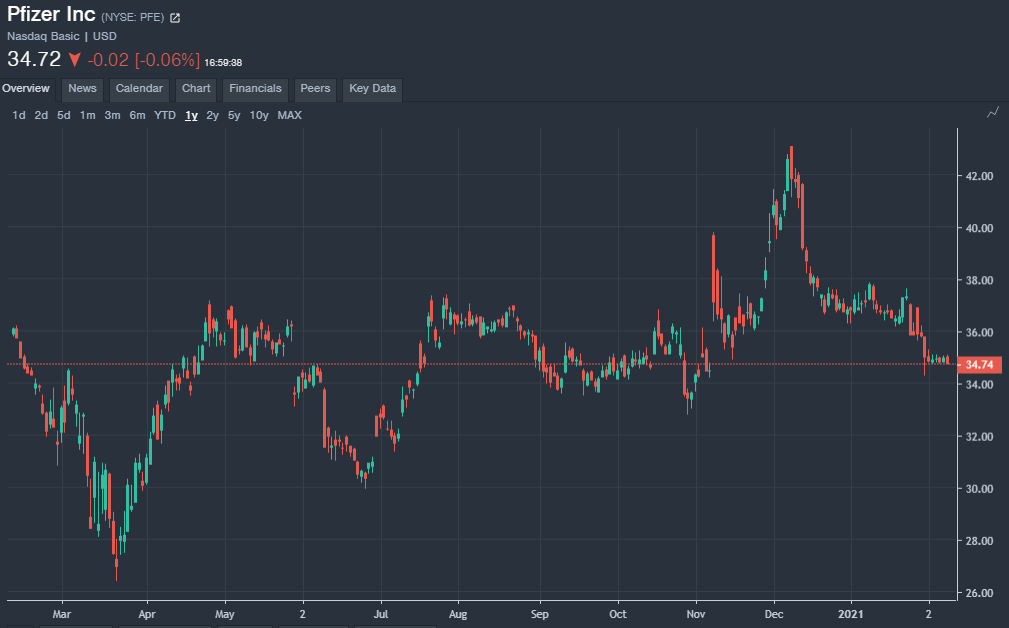
Task: Click the 40.00 price axis label
Action: 979,228
